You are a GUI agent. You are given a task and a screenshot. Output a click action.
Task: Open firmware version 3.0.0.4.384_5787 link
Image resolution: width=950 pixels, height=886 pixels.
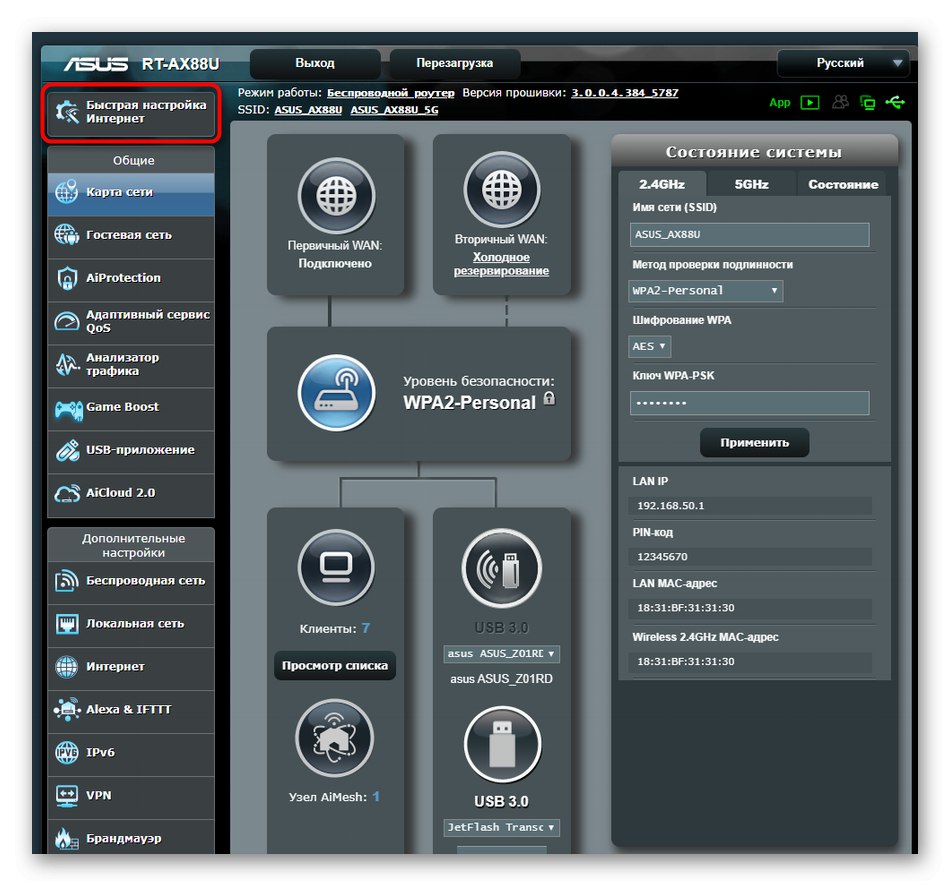click(x=625, y=93)
